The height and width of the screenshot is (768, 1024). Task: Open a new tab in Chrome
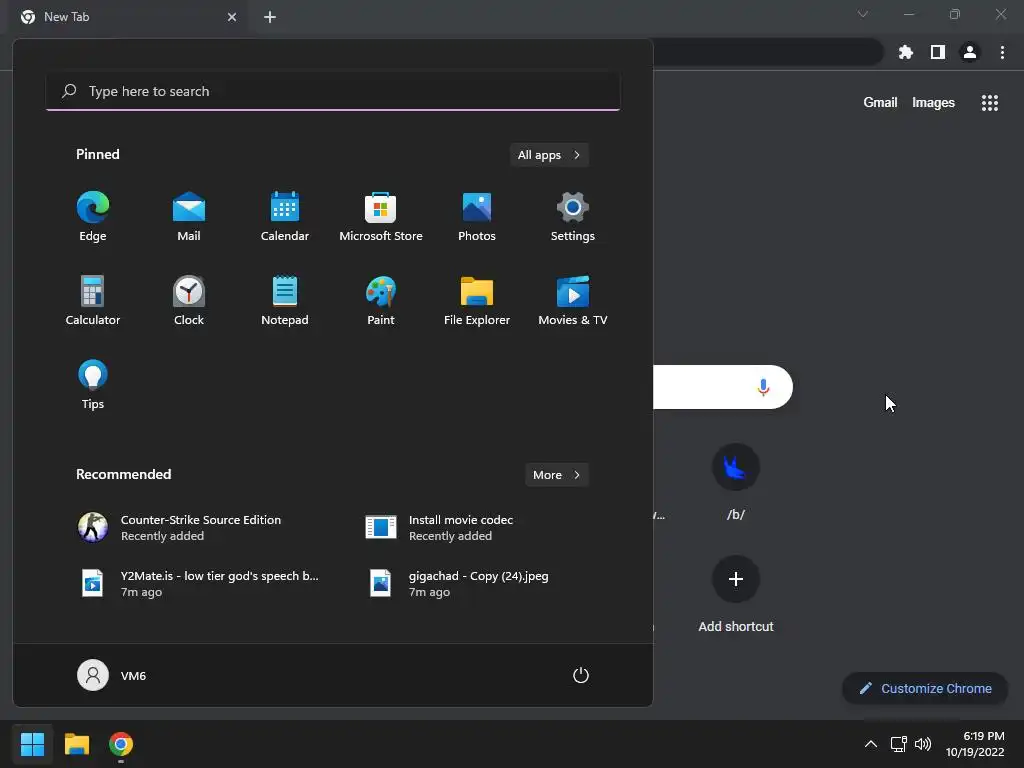click(x=270, y=17)
